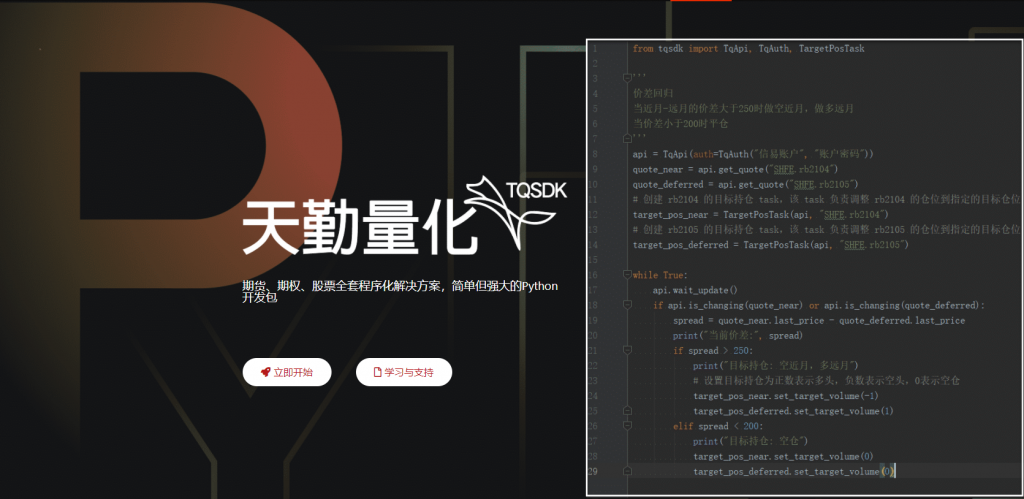Open the 学习与支持 button
This screenshot has height=499, width=1024.
coord(404,372)
